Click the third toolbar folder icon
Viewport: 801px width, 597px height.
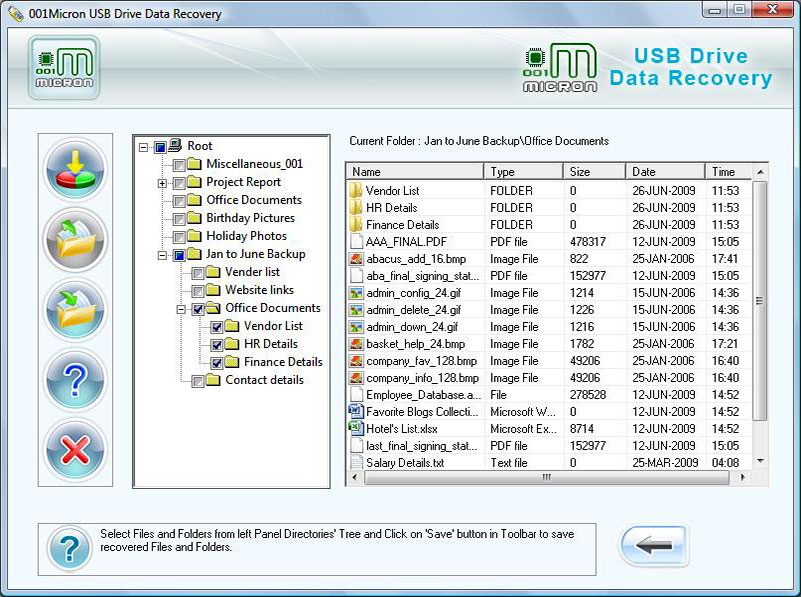[x=75, y=310]
